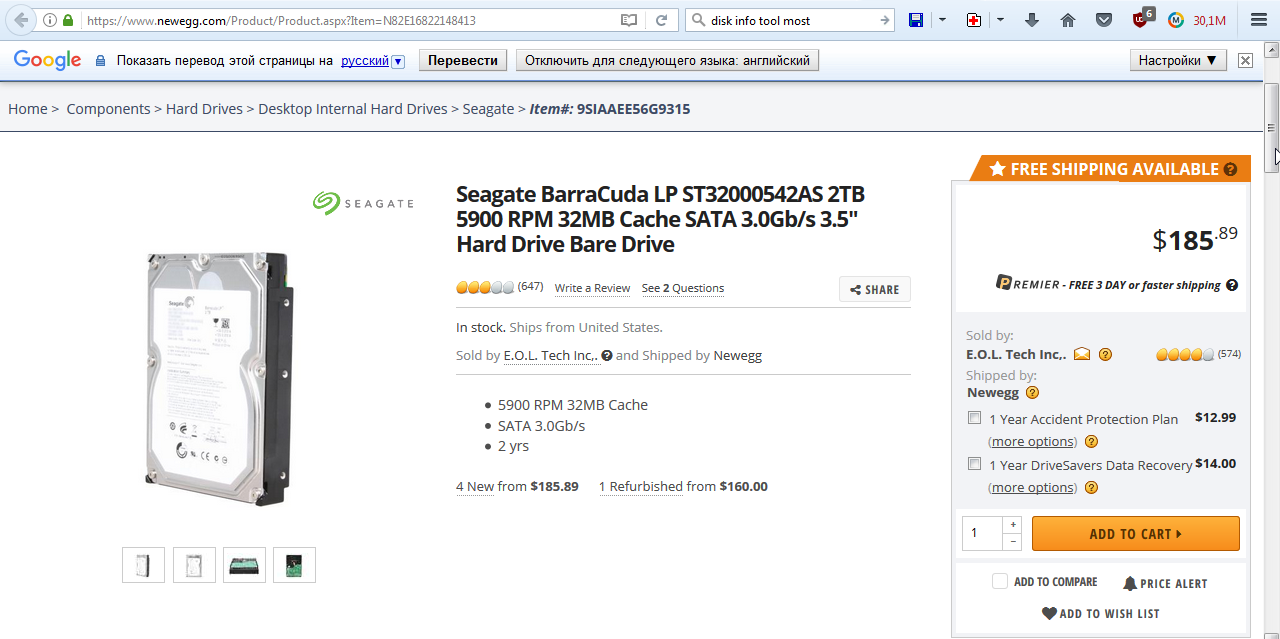Select the third product thumbnail showing drive side
Viewport: 1280px width, 639px height.
pos(244,565)
